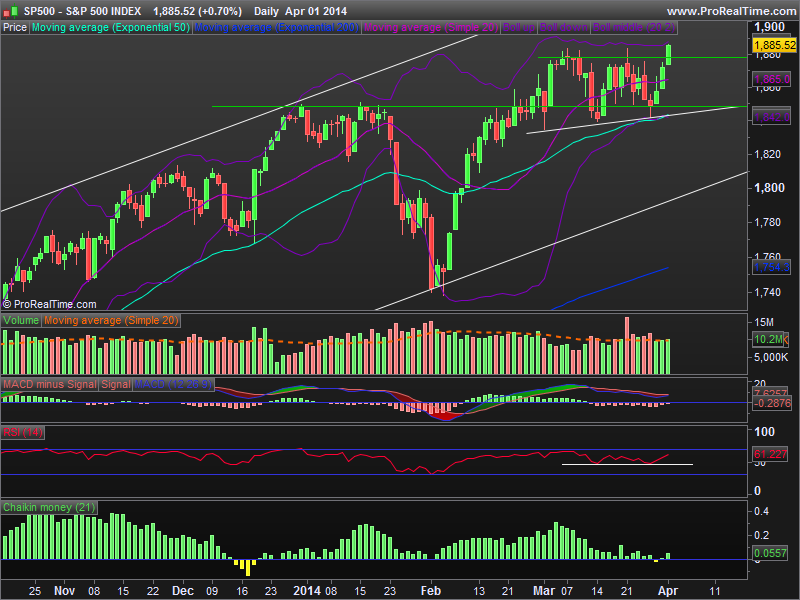Screen dimensions: 800x600
Task: Click the 07 date label after Mar
Action: [567, 591]
